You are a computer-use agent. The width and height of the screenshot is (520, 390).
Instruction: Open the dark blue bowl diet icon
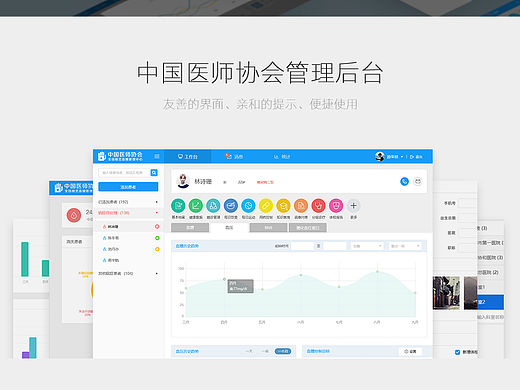pyautogui.click(x=231, y=206)
